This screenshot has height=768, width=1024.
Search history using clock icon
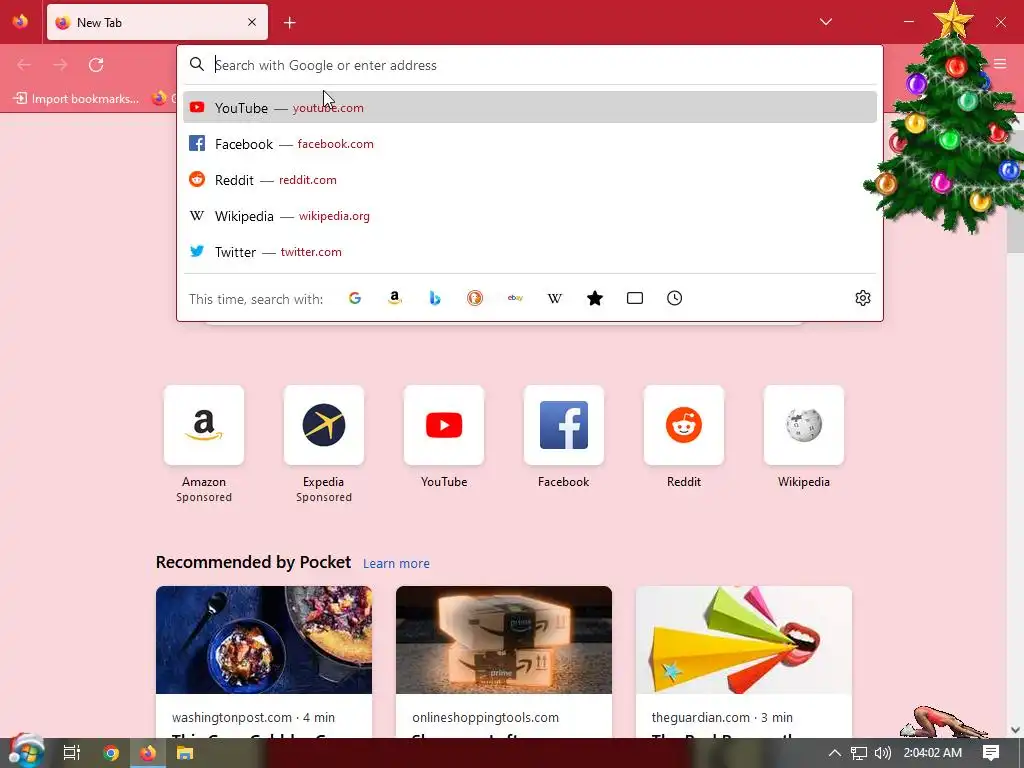tap(675, 298)
